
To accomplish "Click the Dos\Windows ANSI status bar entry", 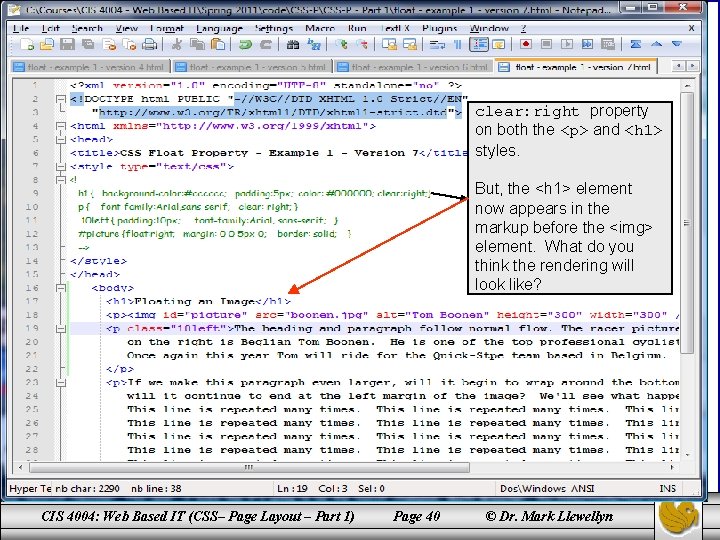I will 546,489.
